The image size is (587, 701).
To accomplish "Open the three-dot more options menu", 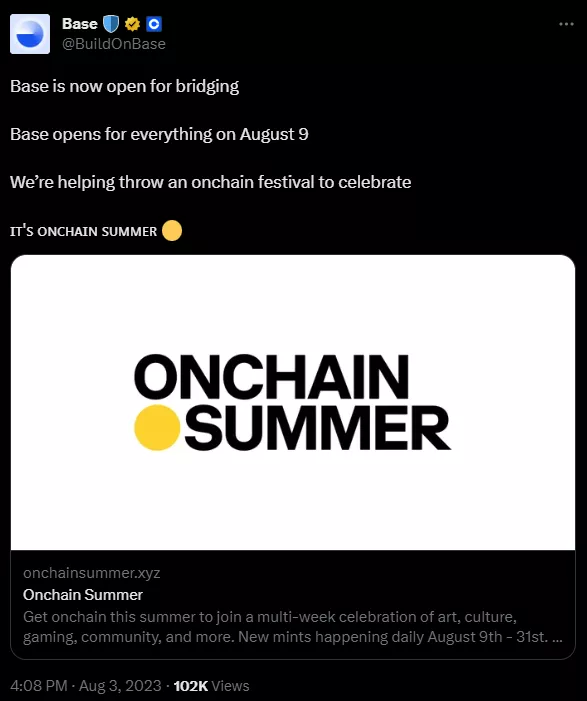I will [x=566, y=24].
